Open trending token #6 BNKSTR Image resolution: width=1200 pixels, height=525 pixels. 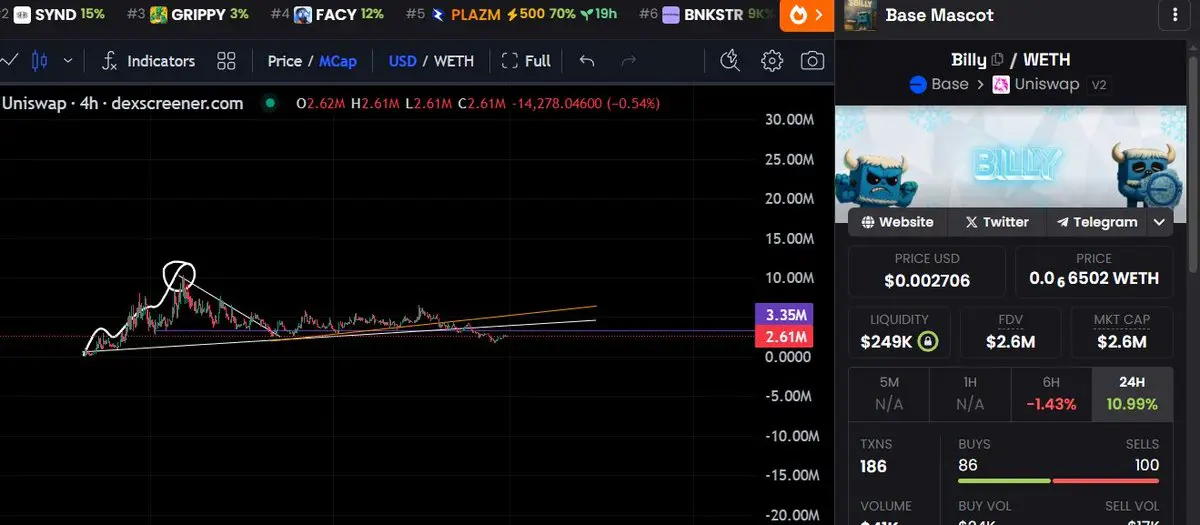[706, 15]
